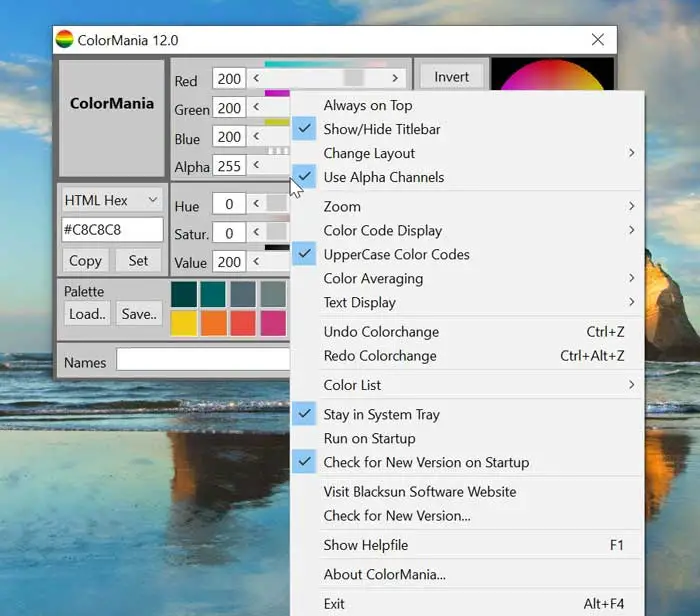The width and height of the screenshot is (700, 616).
Task: Click the ColorMania rainbow app icon in titlebar
Action: (x=64, y=39)
